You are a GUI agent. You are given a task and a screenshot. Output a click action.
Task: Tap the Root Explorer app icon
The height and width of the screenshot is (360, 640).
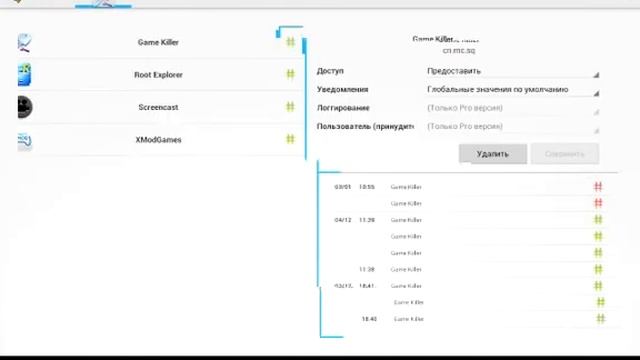click(x=24, y=75)
